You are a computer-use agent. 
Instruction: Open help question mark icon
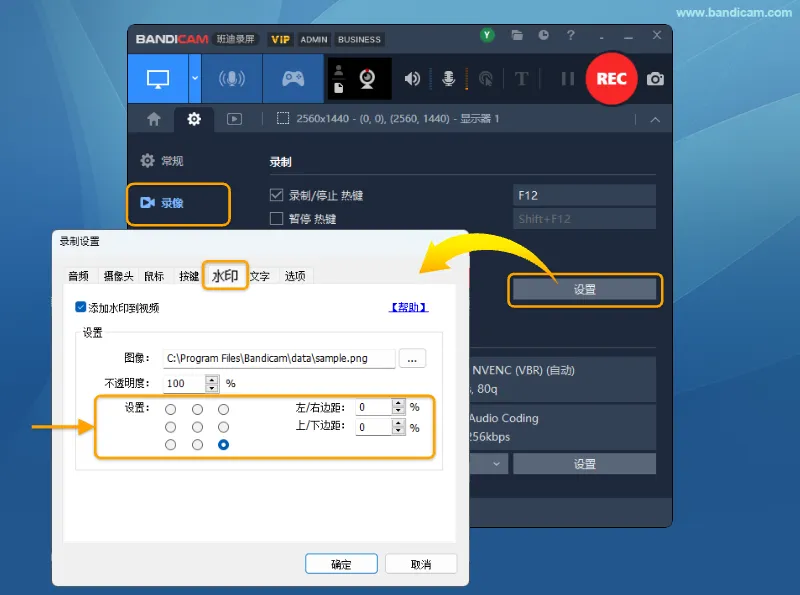point(570,35)
